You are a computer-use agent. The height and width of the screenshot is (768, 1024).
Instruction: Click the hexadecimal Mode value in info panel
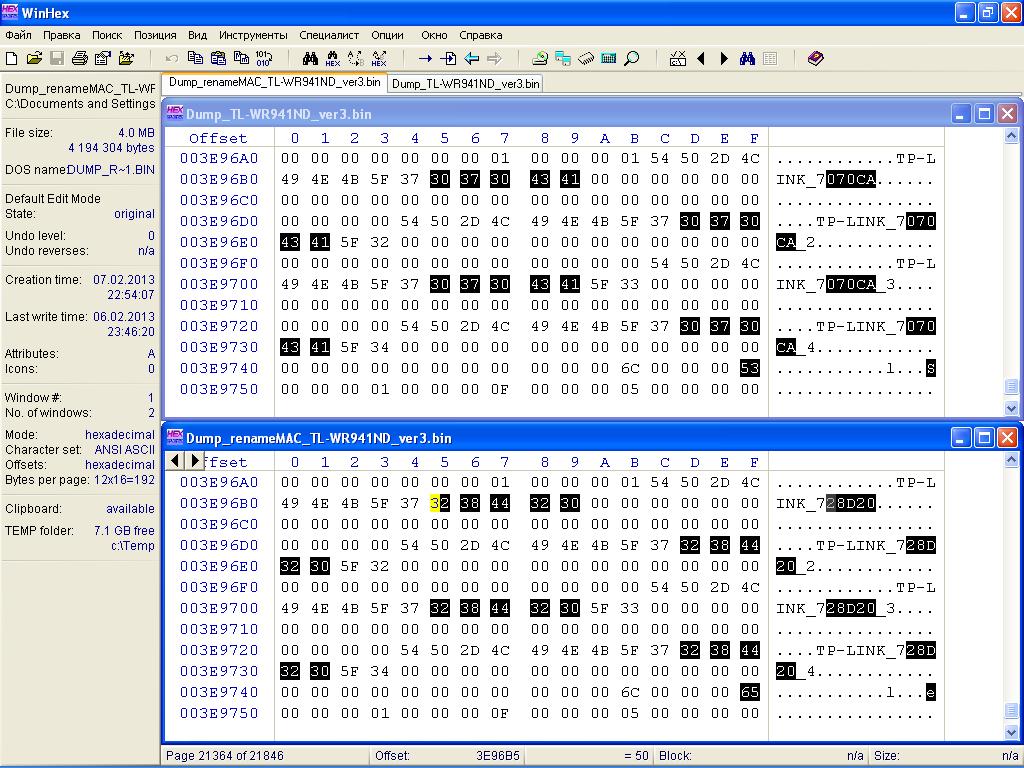[x=120, y=435]
